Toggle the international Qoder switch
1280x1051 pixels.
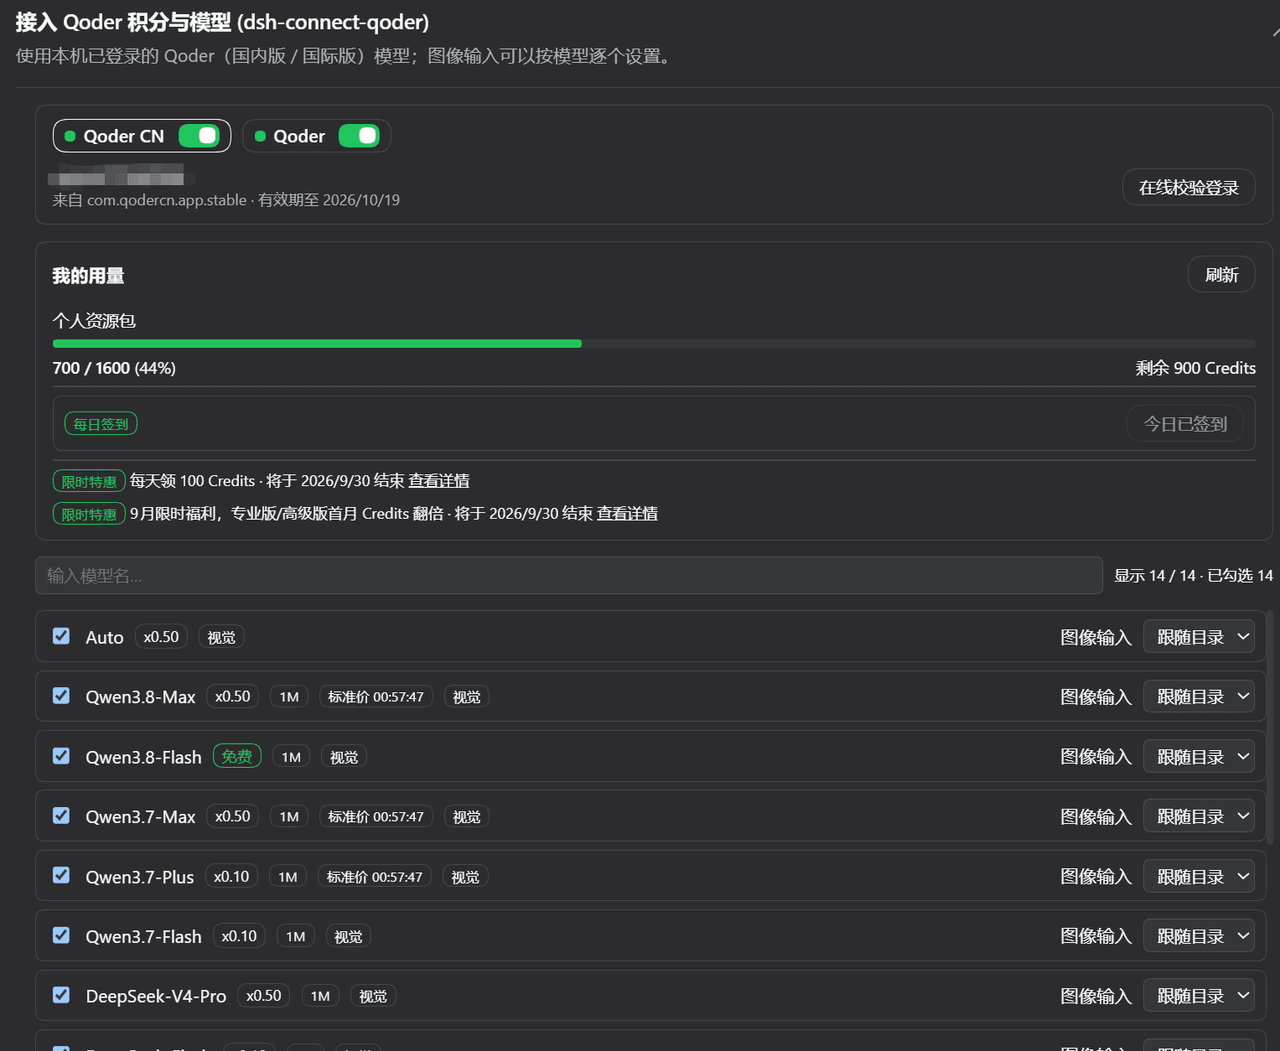[359, 136]
